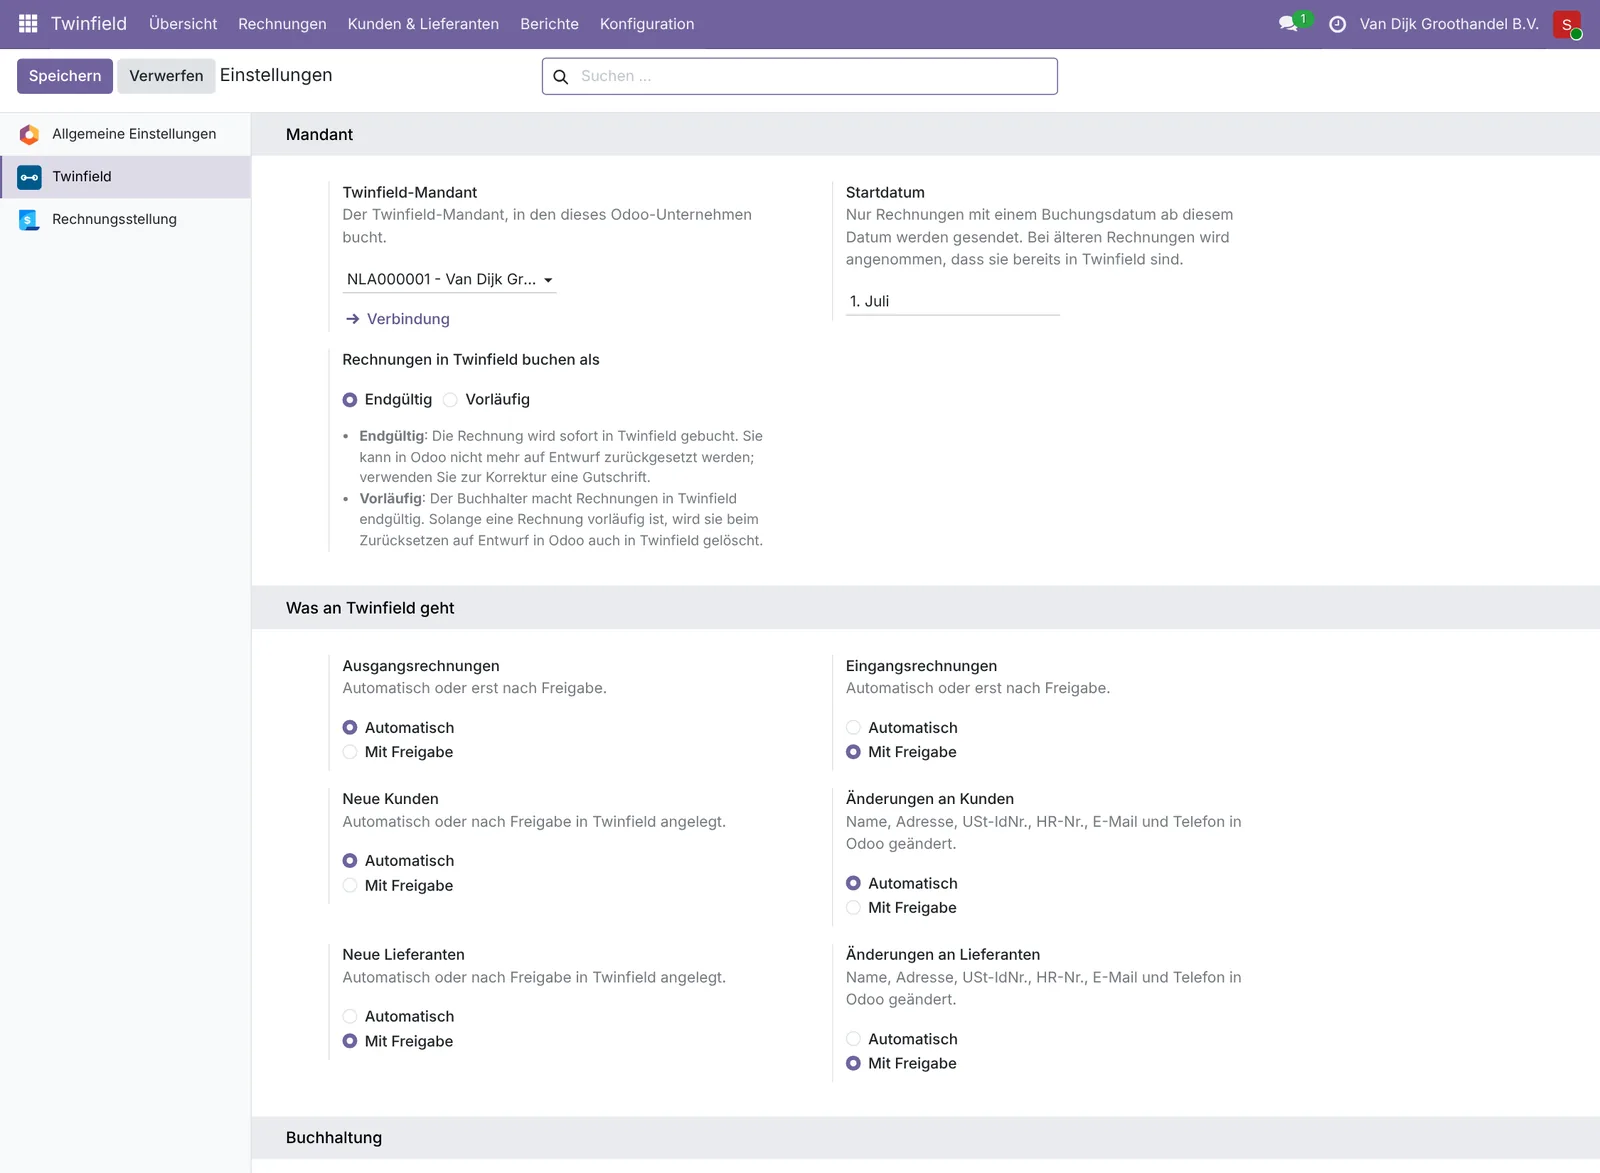Click the Mandant section header
Viewport: 1600px width, 1173px height.
[x=319, y=135]
